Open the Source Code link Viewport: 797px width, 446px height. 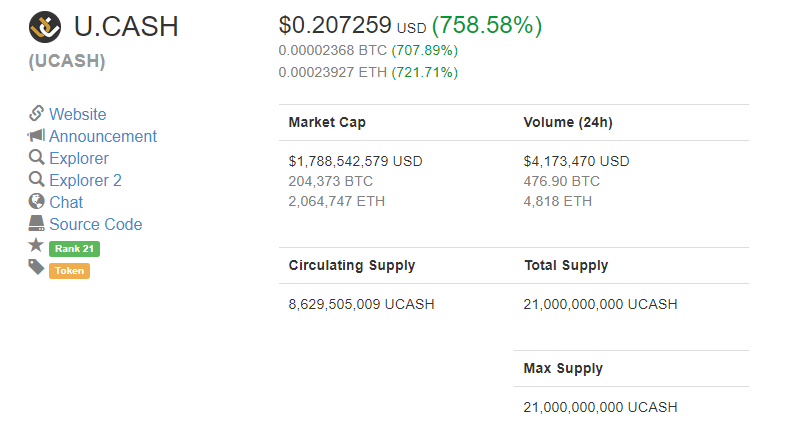pyautogui.click(x=96, y=225)
